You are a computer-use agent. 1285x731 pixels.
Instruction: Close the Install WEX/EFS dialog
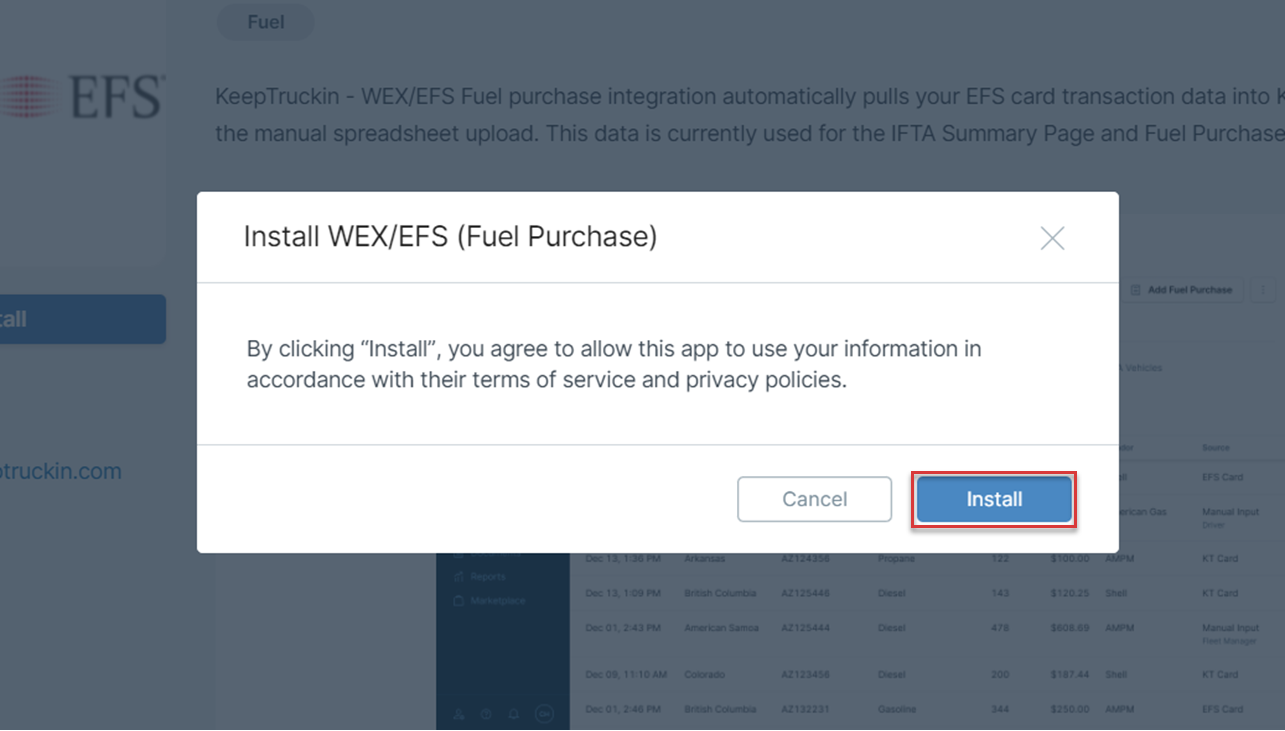click(1052, 238)
